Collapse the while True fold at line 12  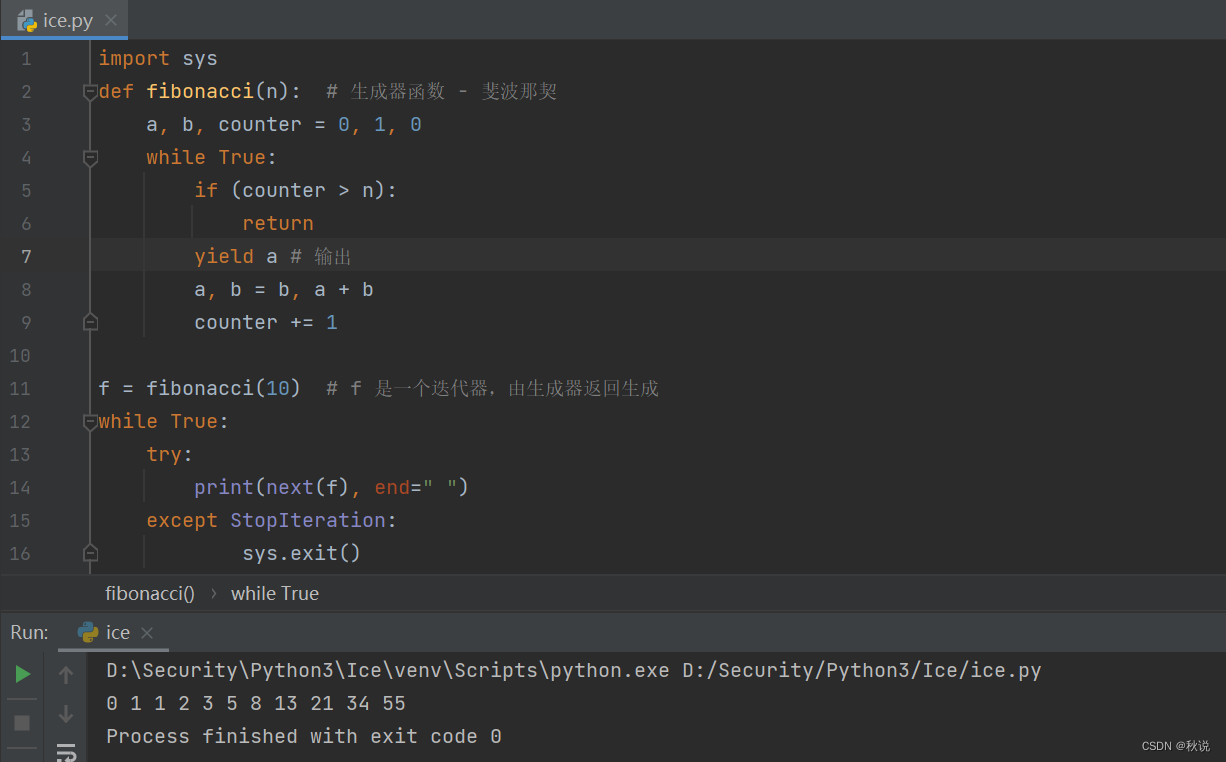[90, 422]
